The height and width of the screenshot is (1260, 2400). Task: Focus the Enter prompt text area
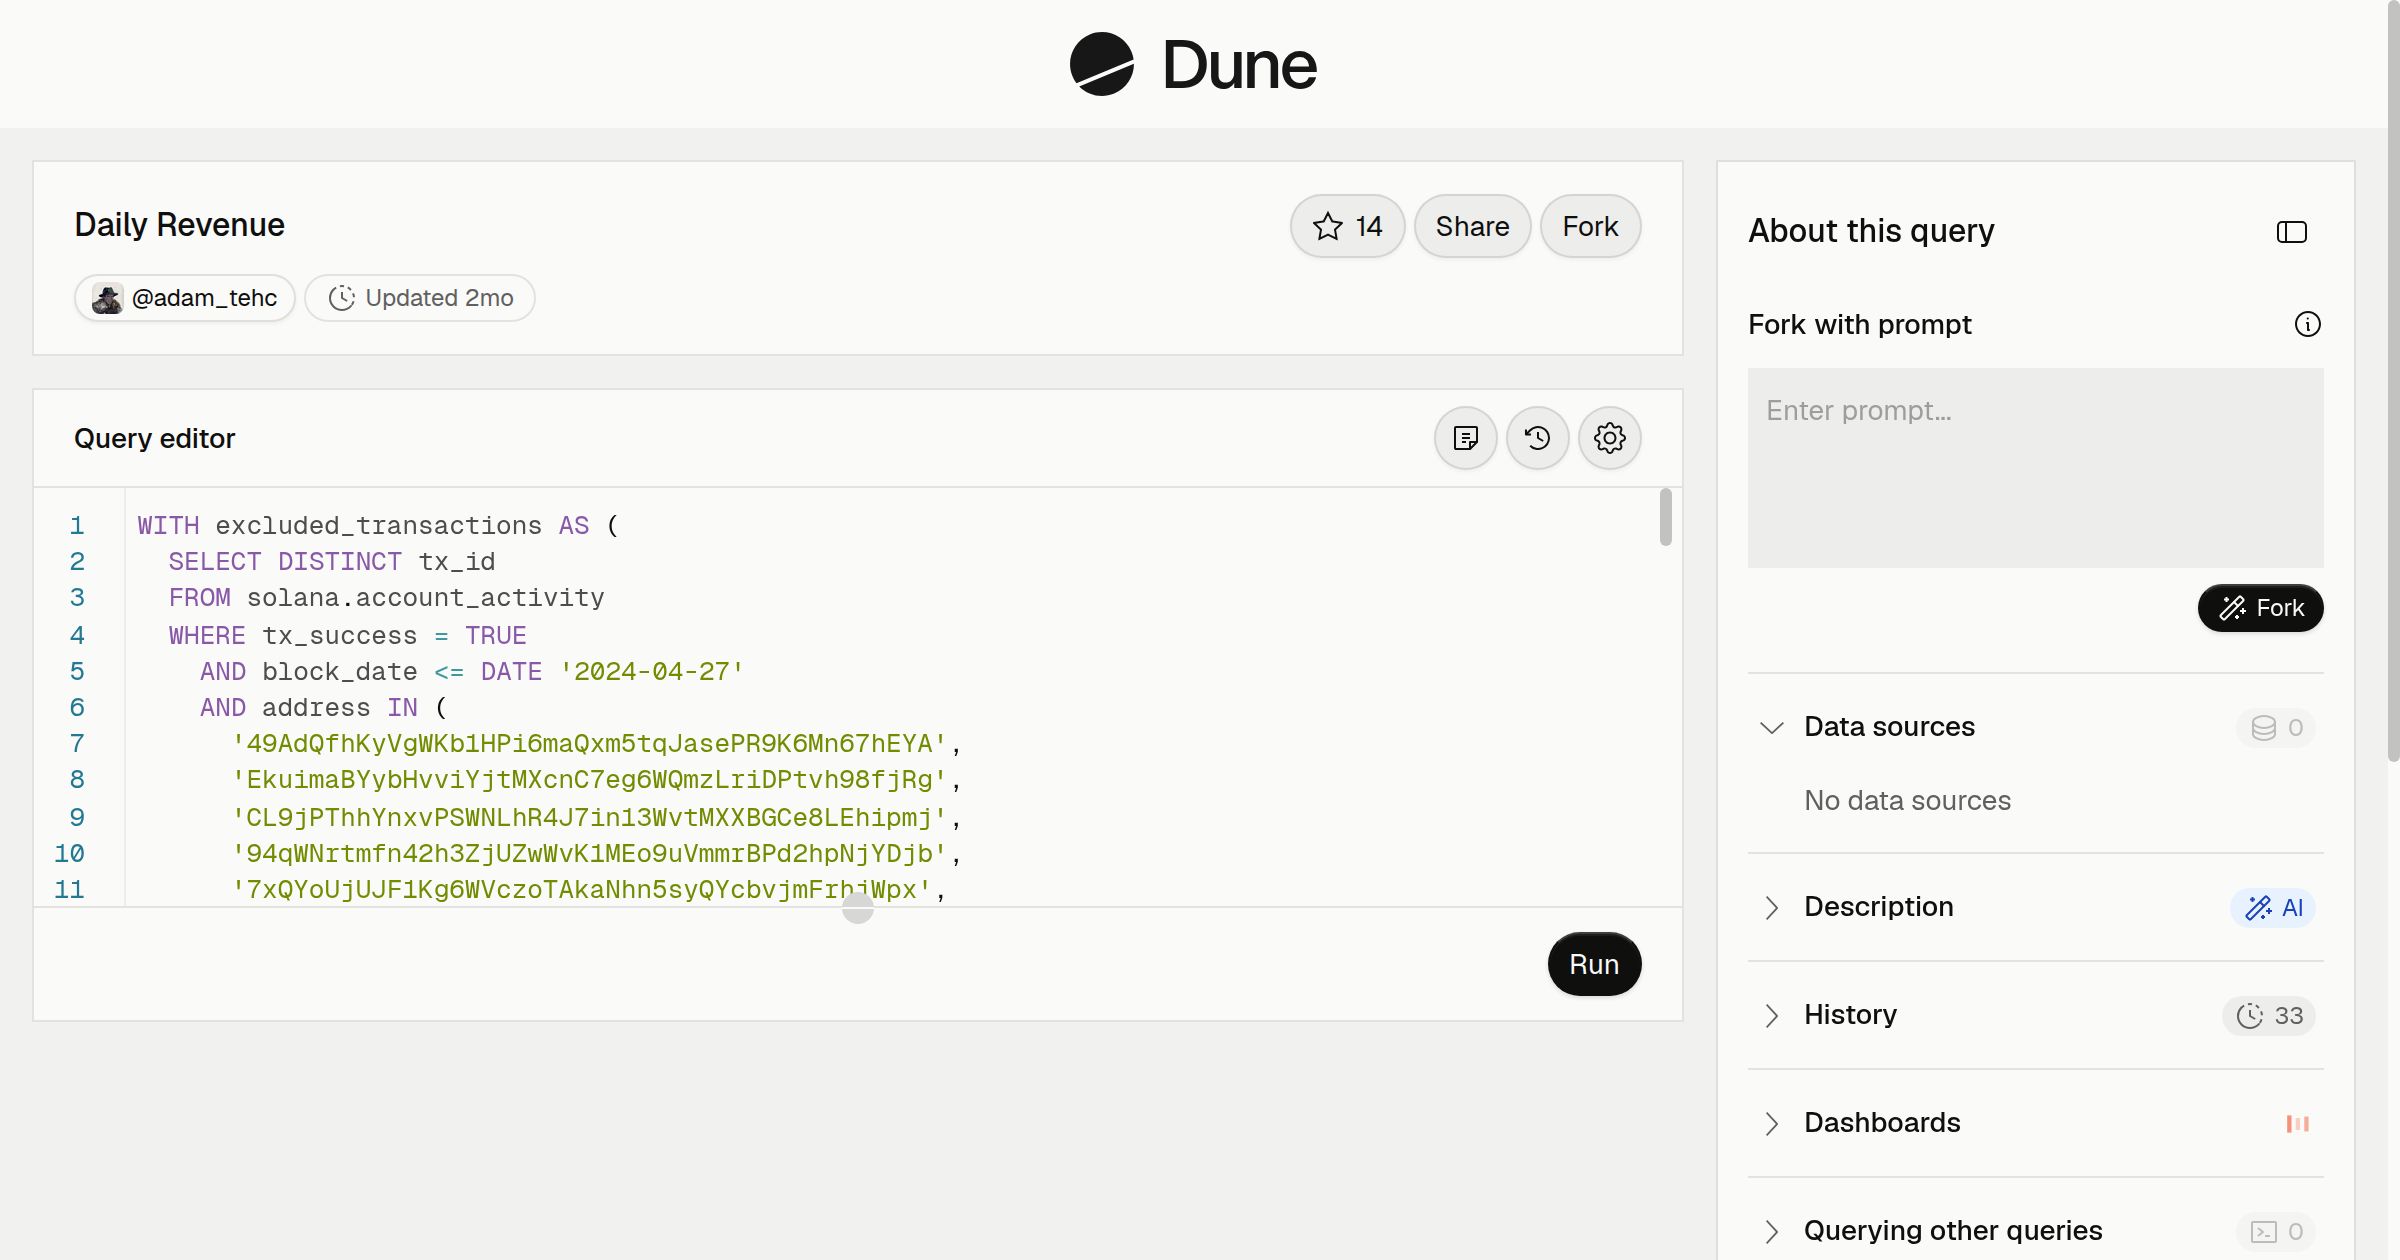2035,468
